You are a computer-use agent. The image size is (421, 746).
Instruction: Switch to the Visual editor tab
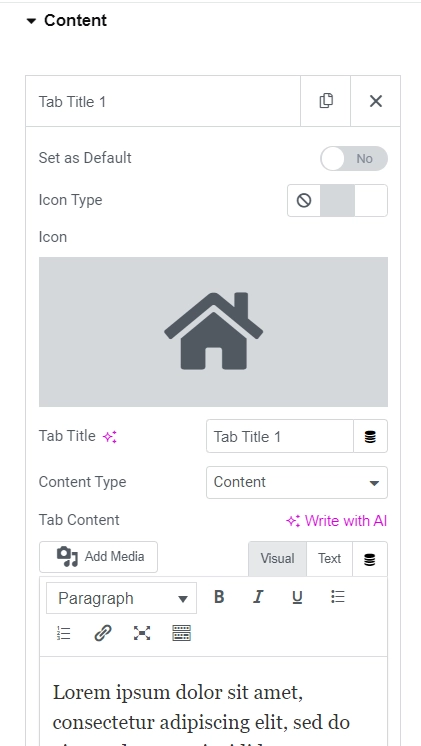click(277, 559)
